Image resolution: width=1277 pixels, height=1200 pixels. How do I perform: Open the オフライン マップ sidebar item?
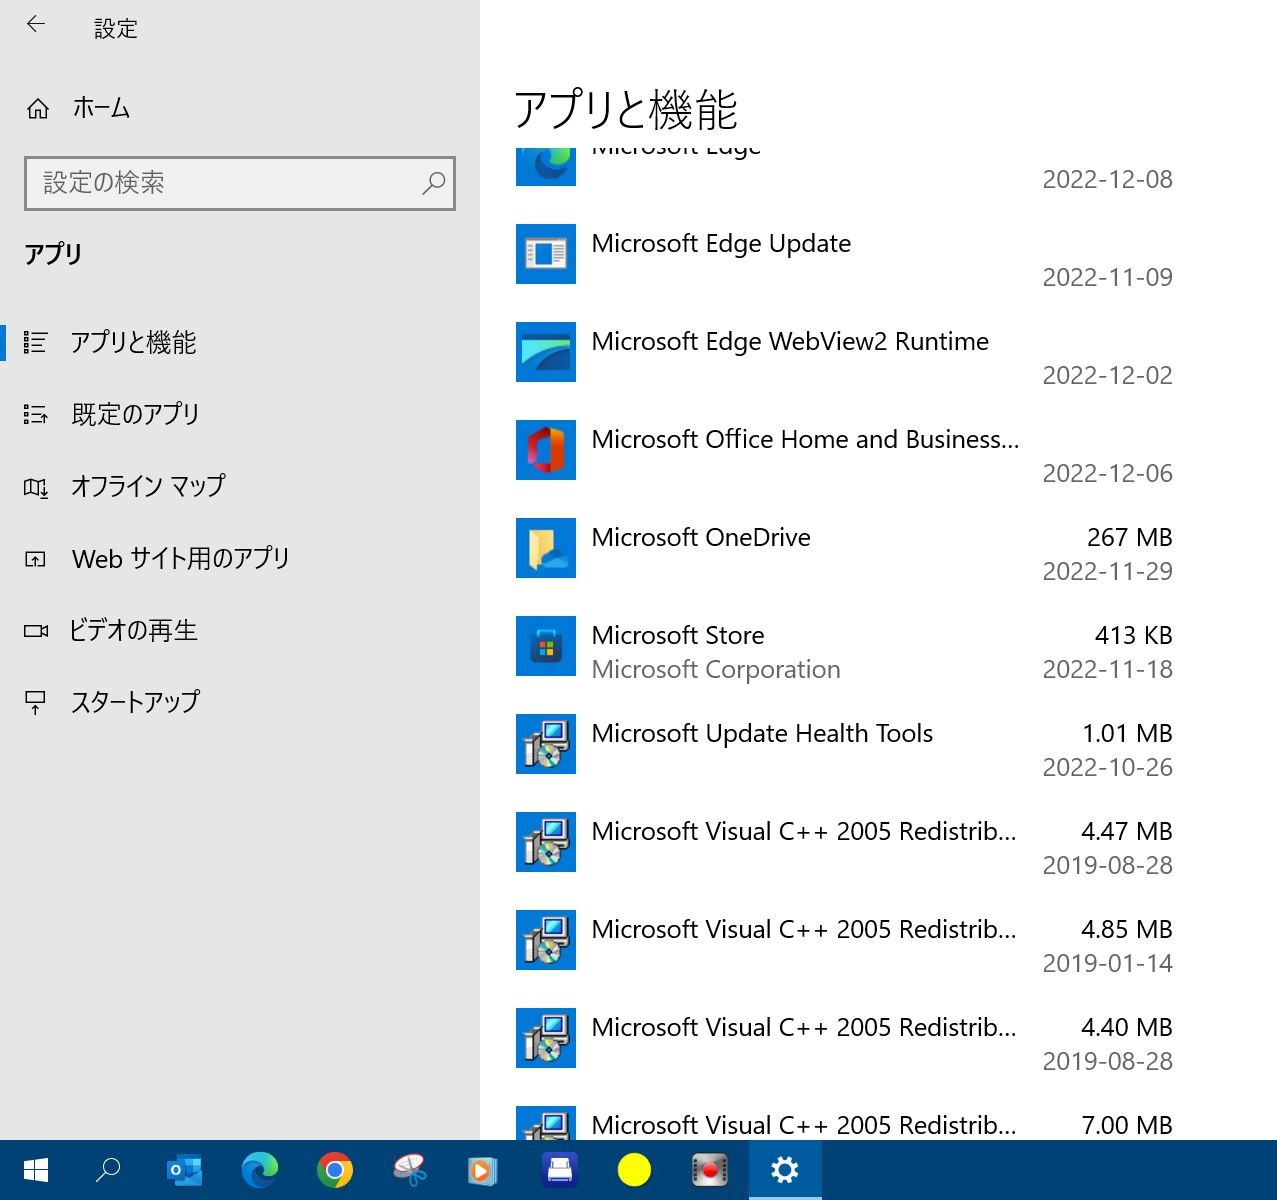[x=148, y=486]
